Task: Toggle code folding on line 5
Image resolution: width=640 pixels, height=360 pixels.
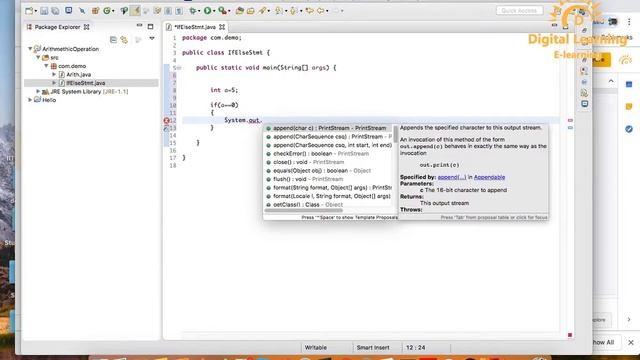Action: pyautogui.click(x=179, y=68)
